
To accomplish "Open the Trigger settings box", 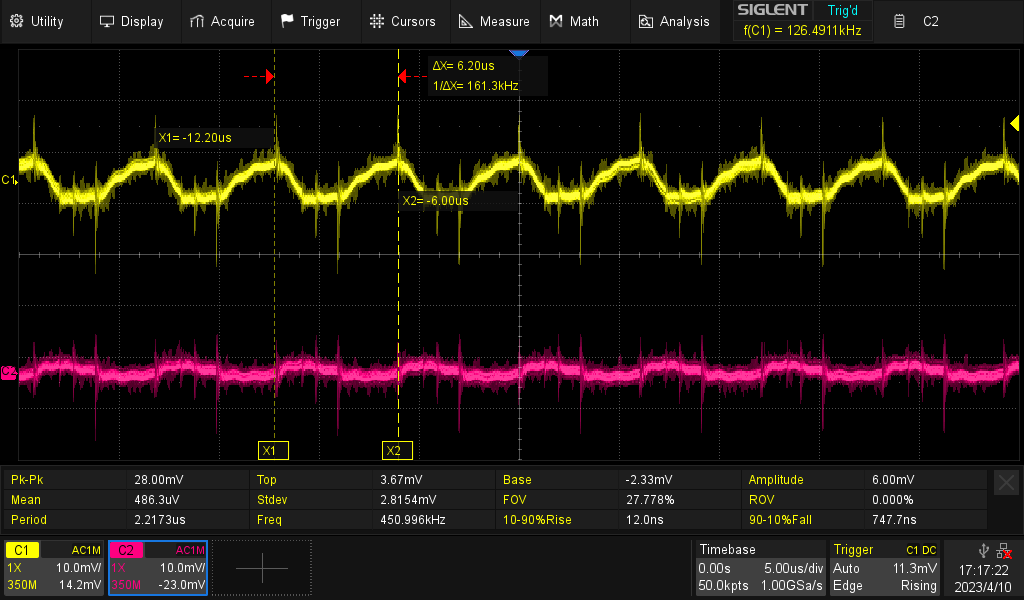I will click(885, 567).
